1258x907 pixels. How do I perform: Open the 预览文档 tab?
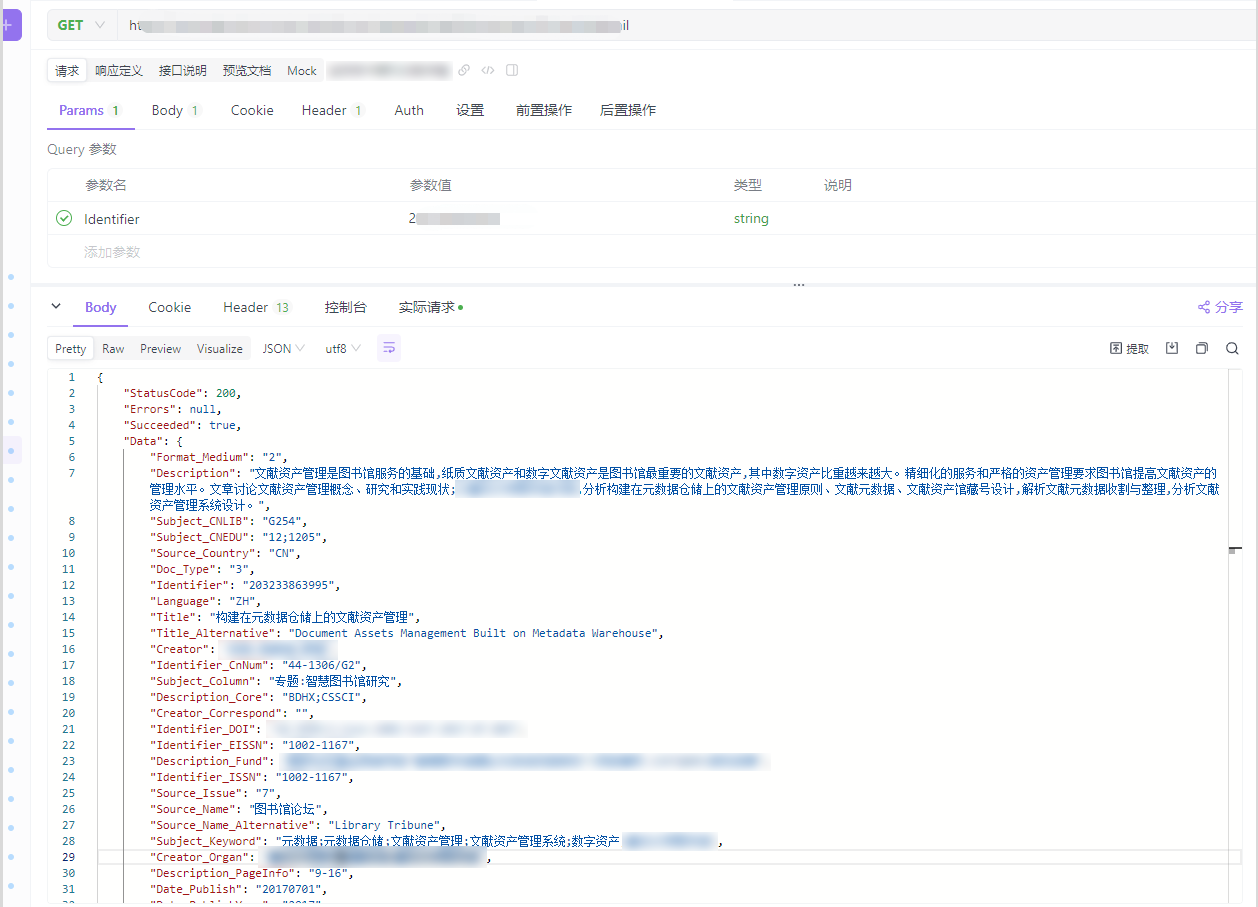[247, 71]
